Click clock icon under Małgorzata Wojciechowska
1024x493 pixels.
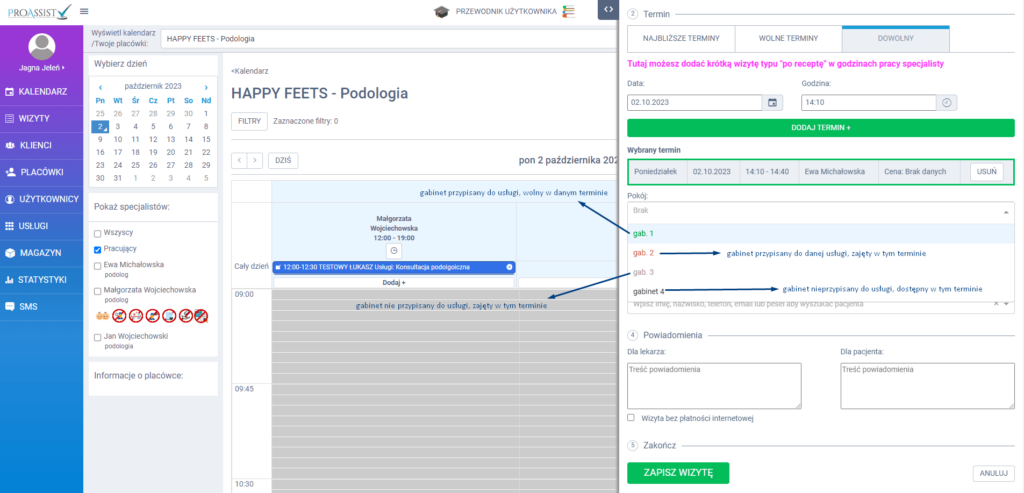[394, 249]
